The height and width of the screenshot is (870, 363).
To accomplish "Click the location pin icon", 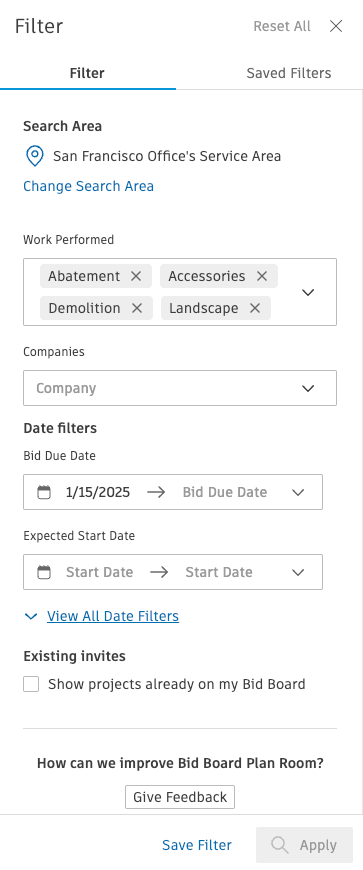I will 35,156.
